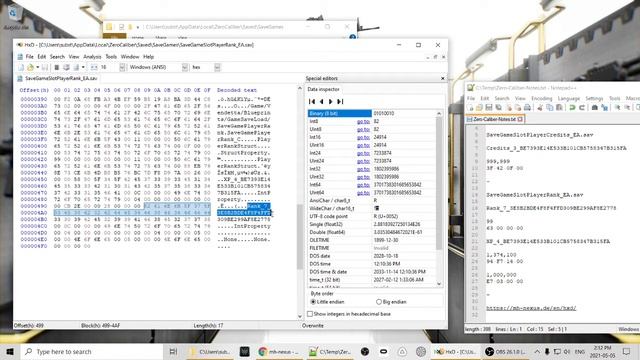Click Open file icon in HxD toolbar
The width and height of the screenshot is (640, 360).
pyautogui.click(x=30, y=67)
